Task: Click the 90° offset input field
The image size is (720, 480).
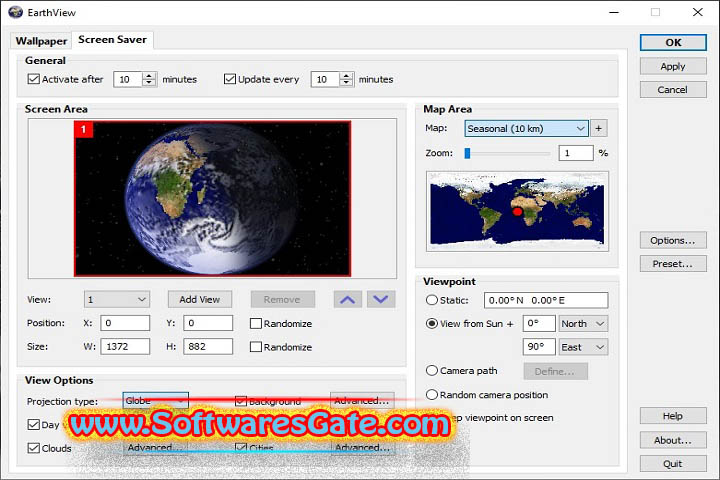Action: [x=539, y=347]
